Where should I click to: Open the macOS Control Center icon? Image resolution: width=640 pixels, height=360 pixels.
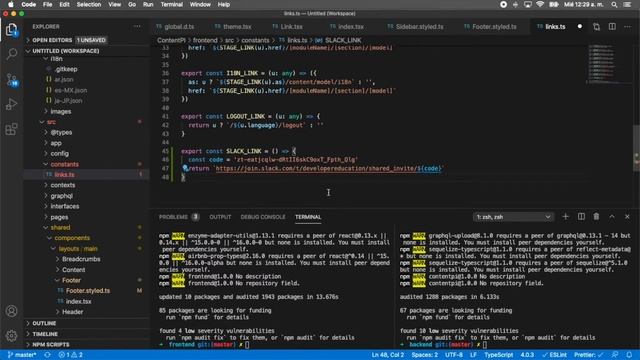627,4
